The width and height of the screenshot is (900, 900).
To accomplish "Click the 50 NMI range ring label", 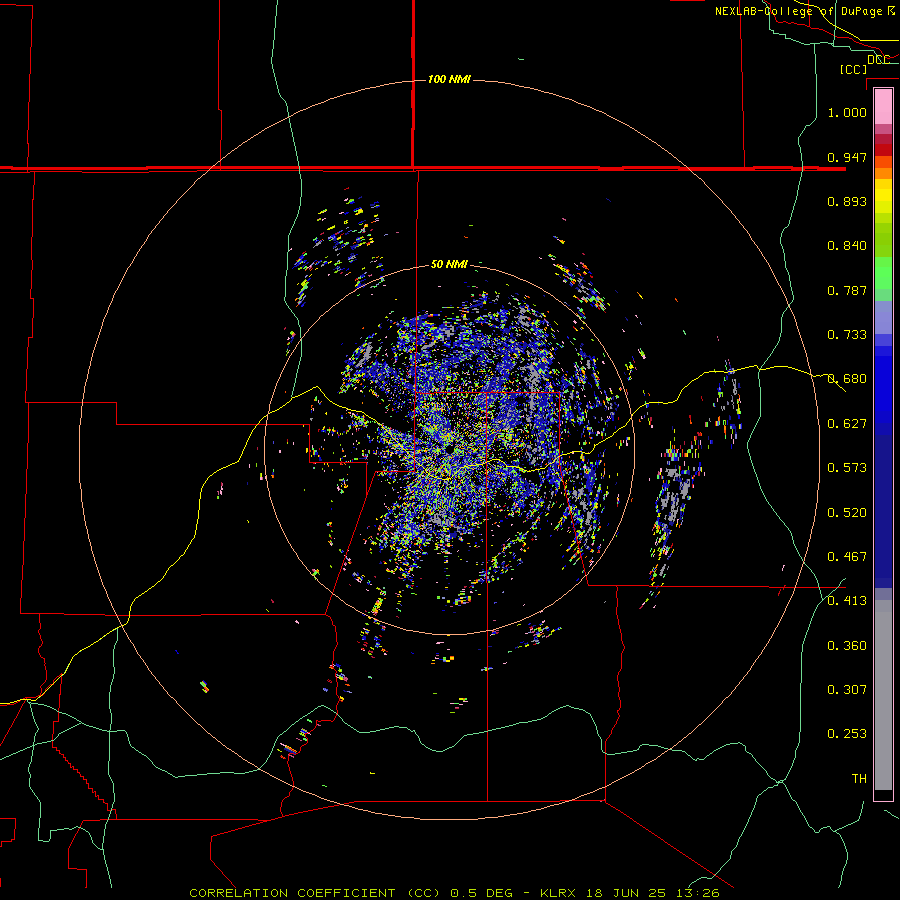I will (449, 264).
